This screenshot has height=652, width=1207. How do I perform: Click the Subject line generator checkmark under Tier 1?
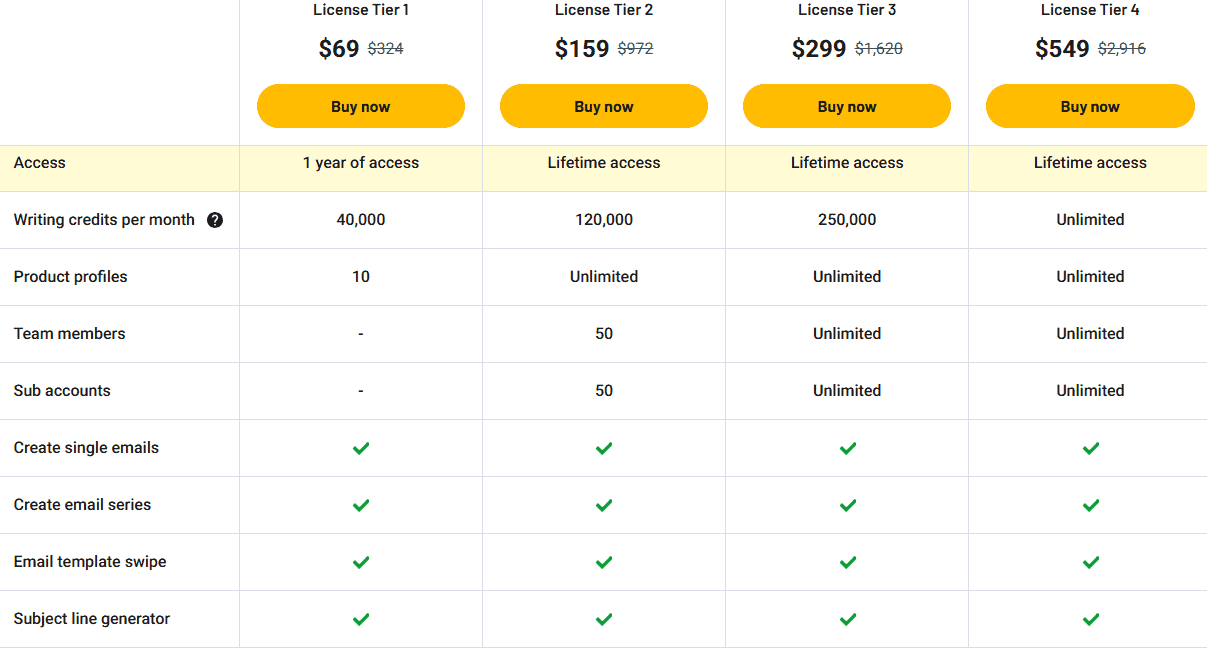(x=360, y=619)
